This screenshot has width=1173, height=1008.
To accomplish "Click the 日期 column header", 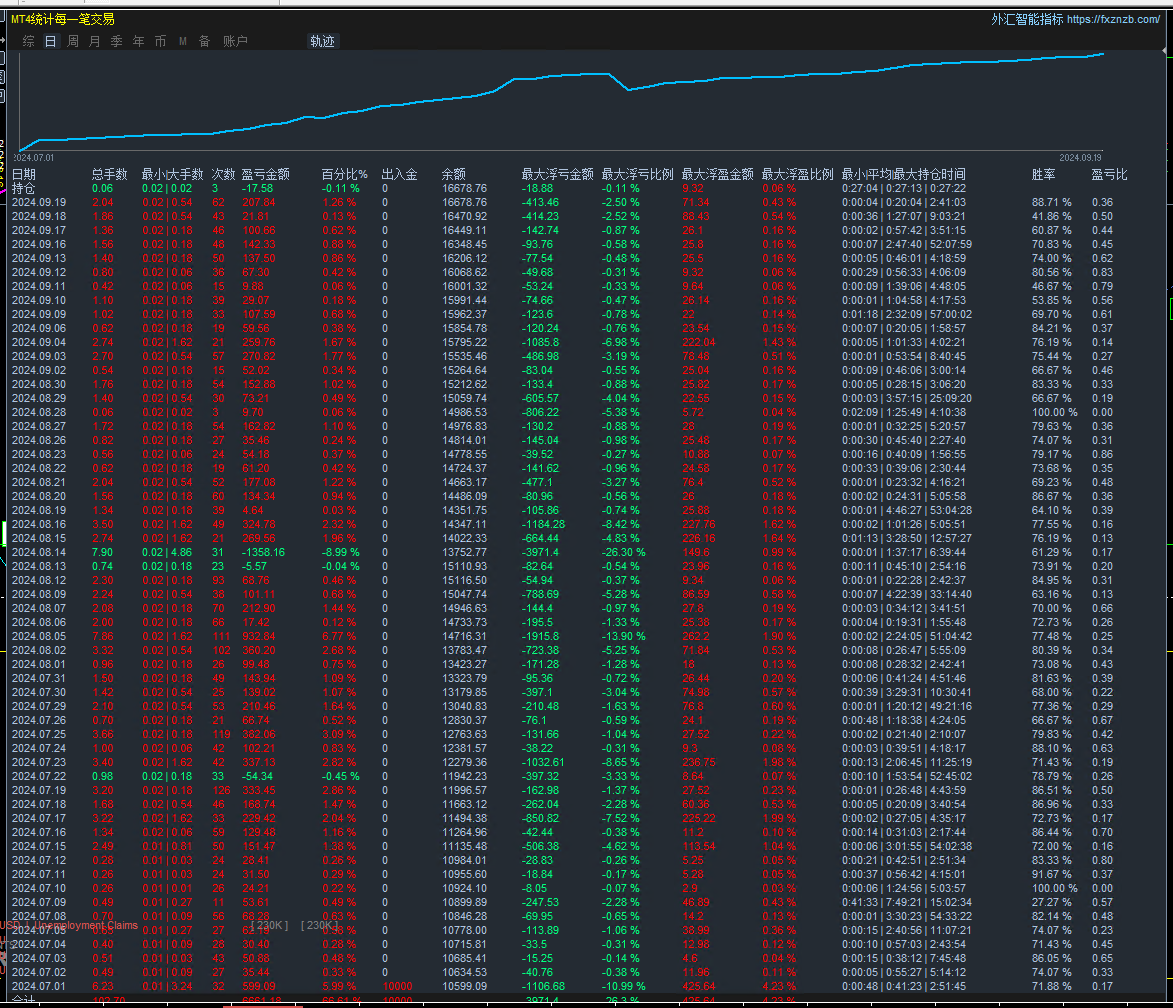I will 24,174.
